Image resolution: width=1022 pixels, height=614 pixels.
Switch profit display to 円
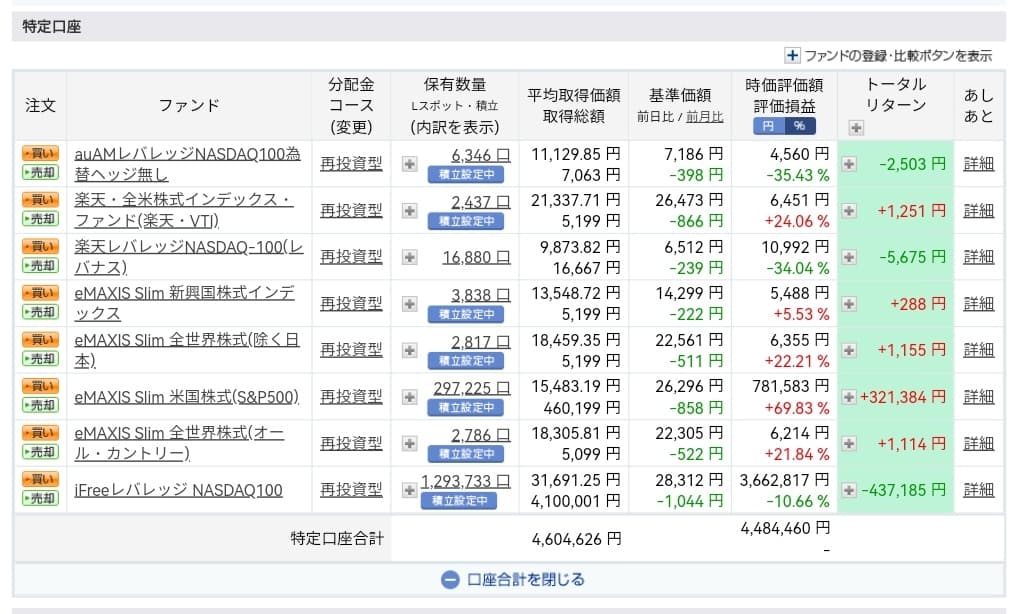(x=769, y=126)
